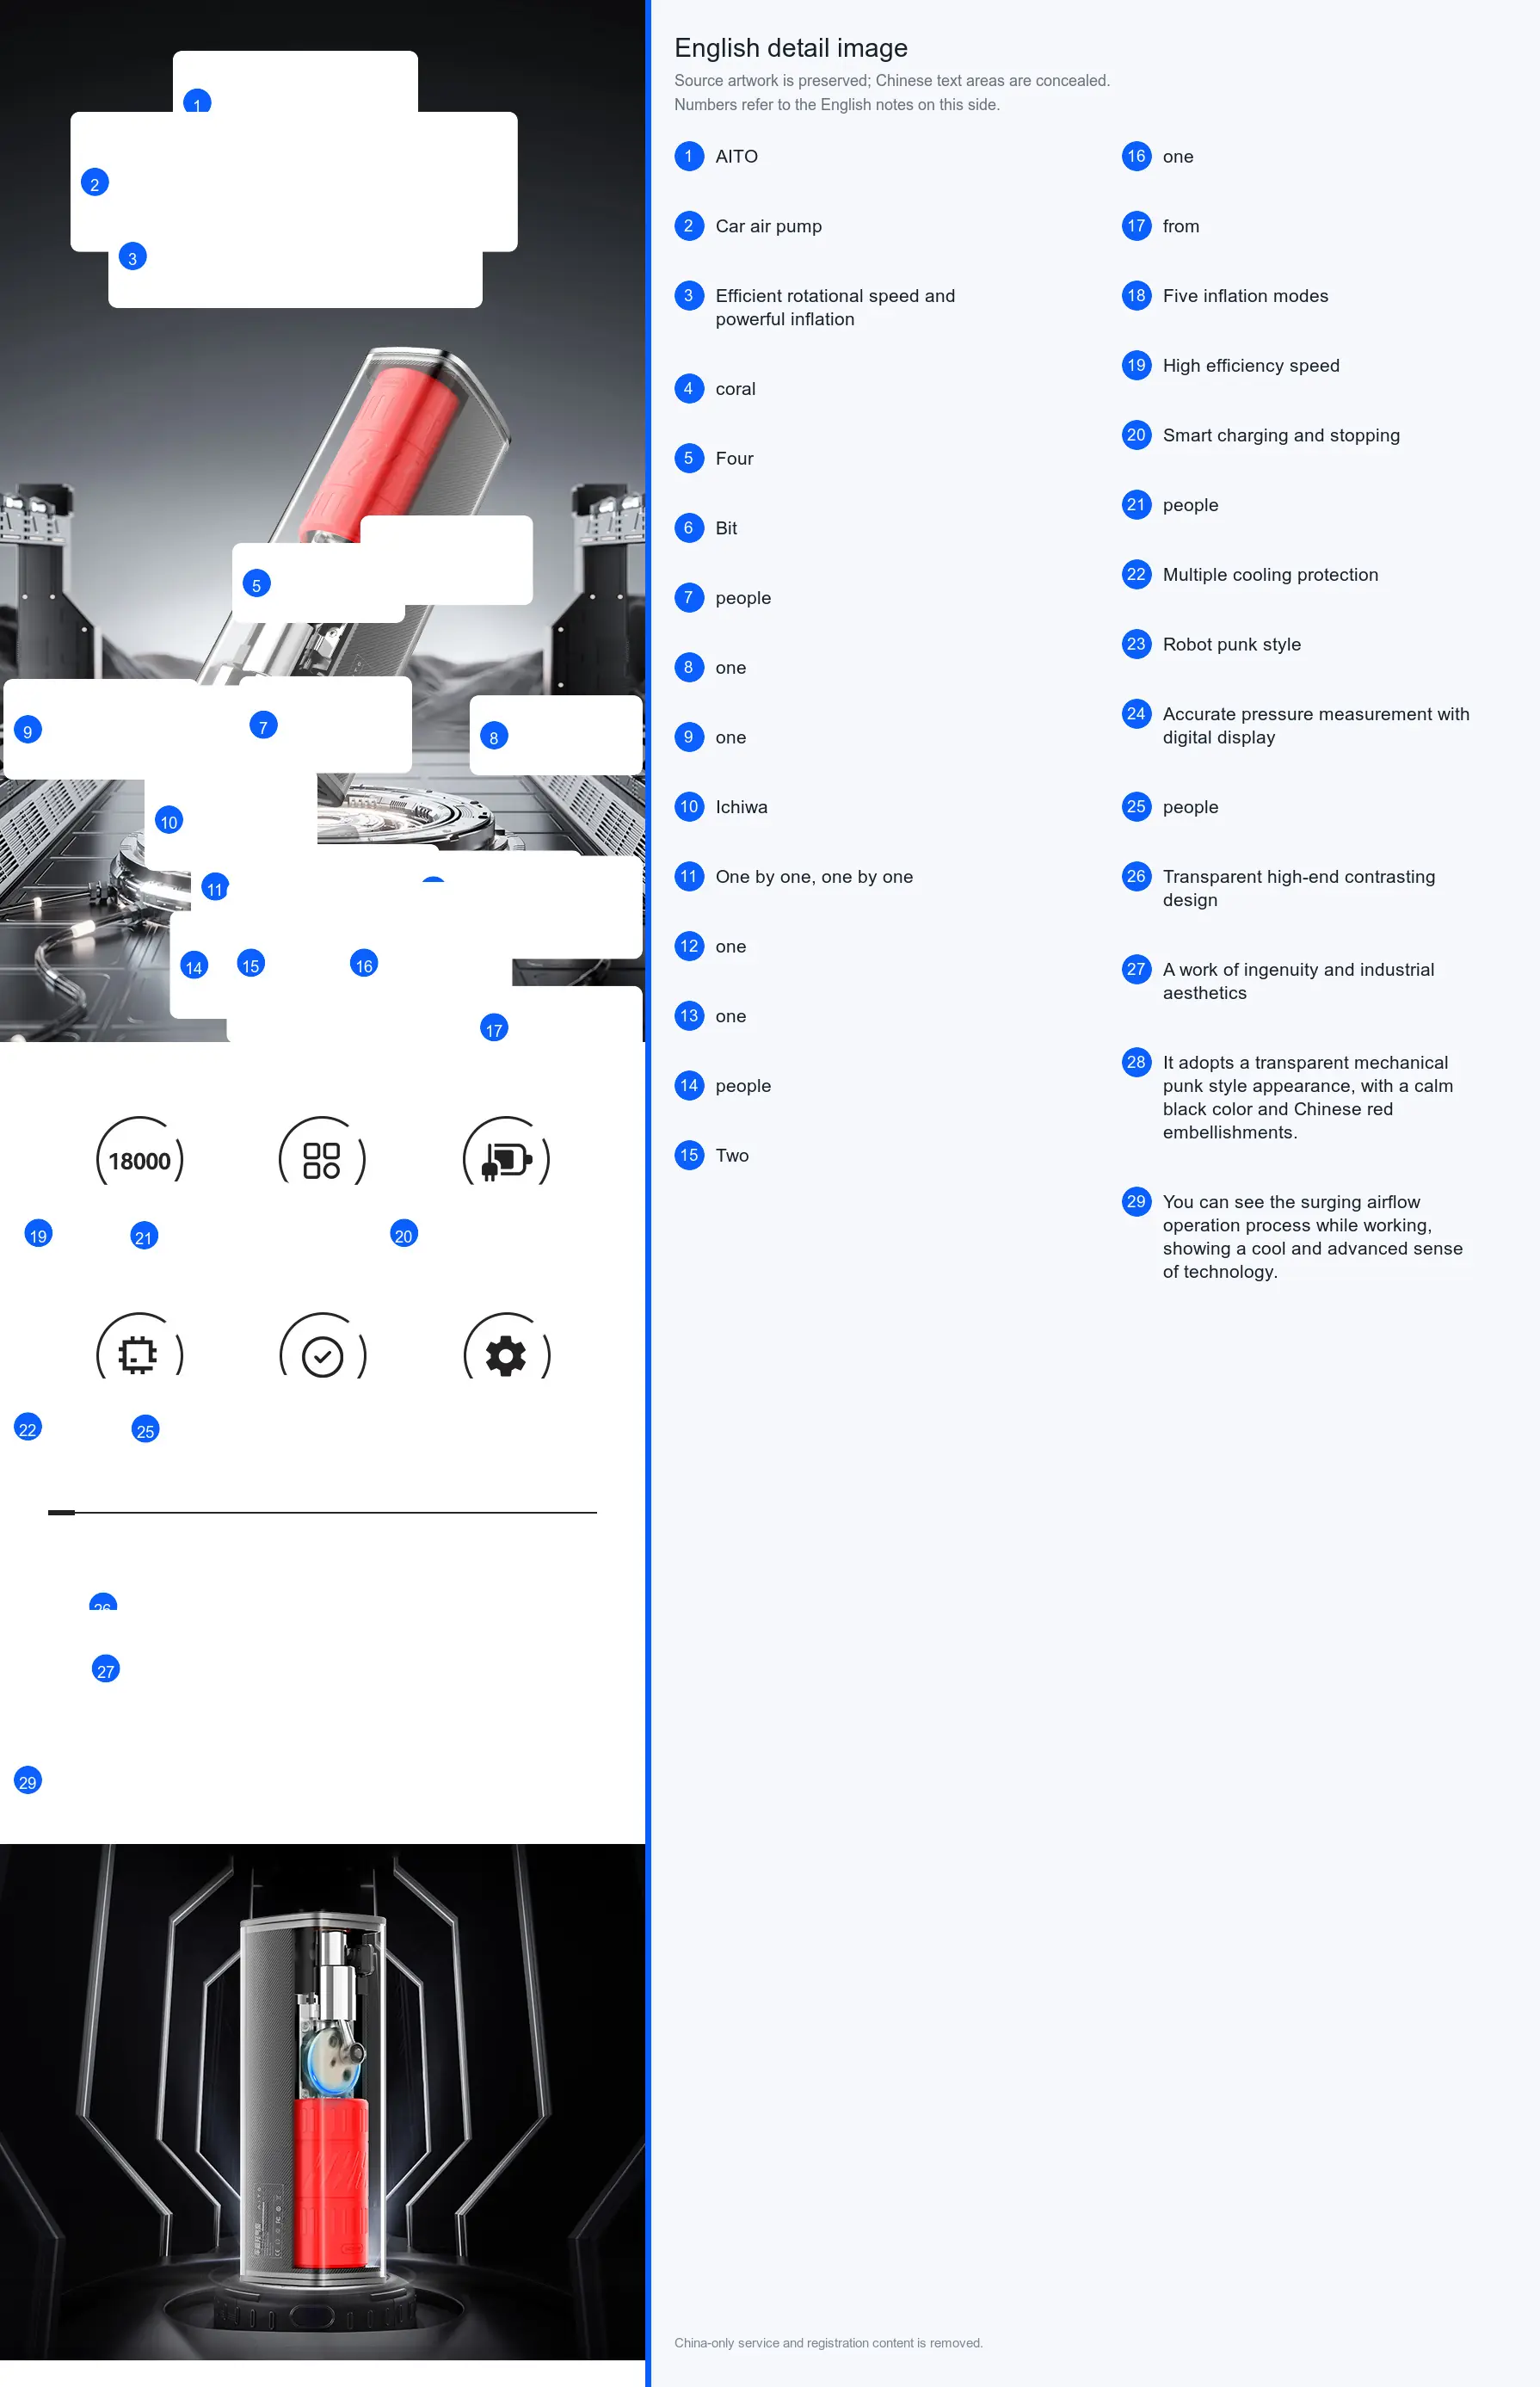Viewport: 1540px width, 2387px height.
Task: Select the "people" note numbered 21
Action: 1190,506
